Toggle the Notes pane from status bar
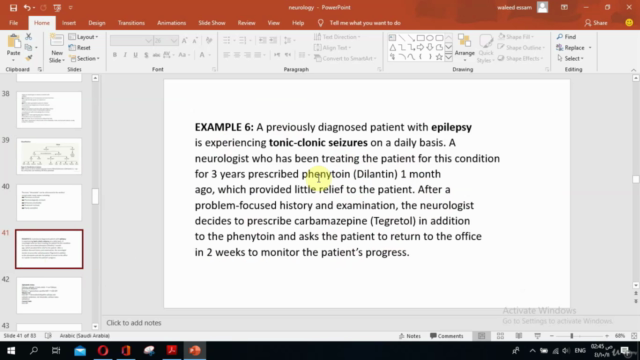This screenshot has height=360, width=640. (410, 336)
